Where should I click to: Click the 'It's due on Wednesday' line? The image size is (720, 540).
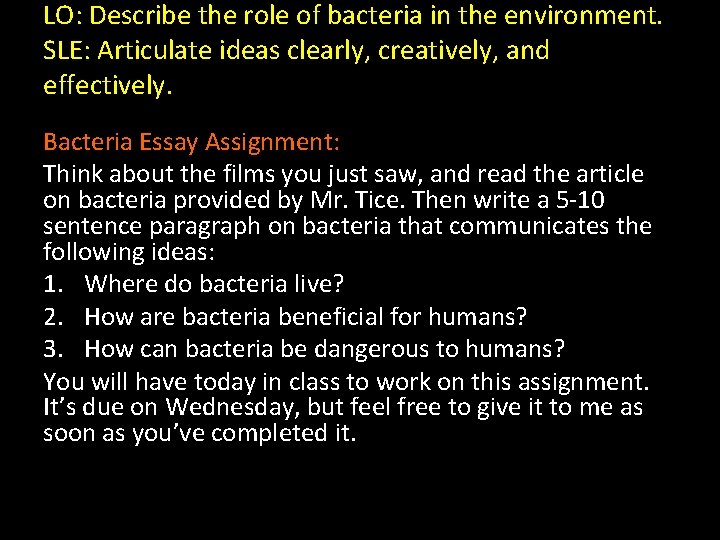[x=343, y=408]
